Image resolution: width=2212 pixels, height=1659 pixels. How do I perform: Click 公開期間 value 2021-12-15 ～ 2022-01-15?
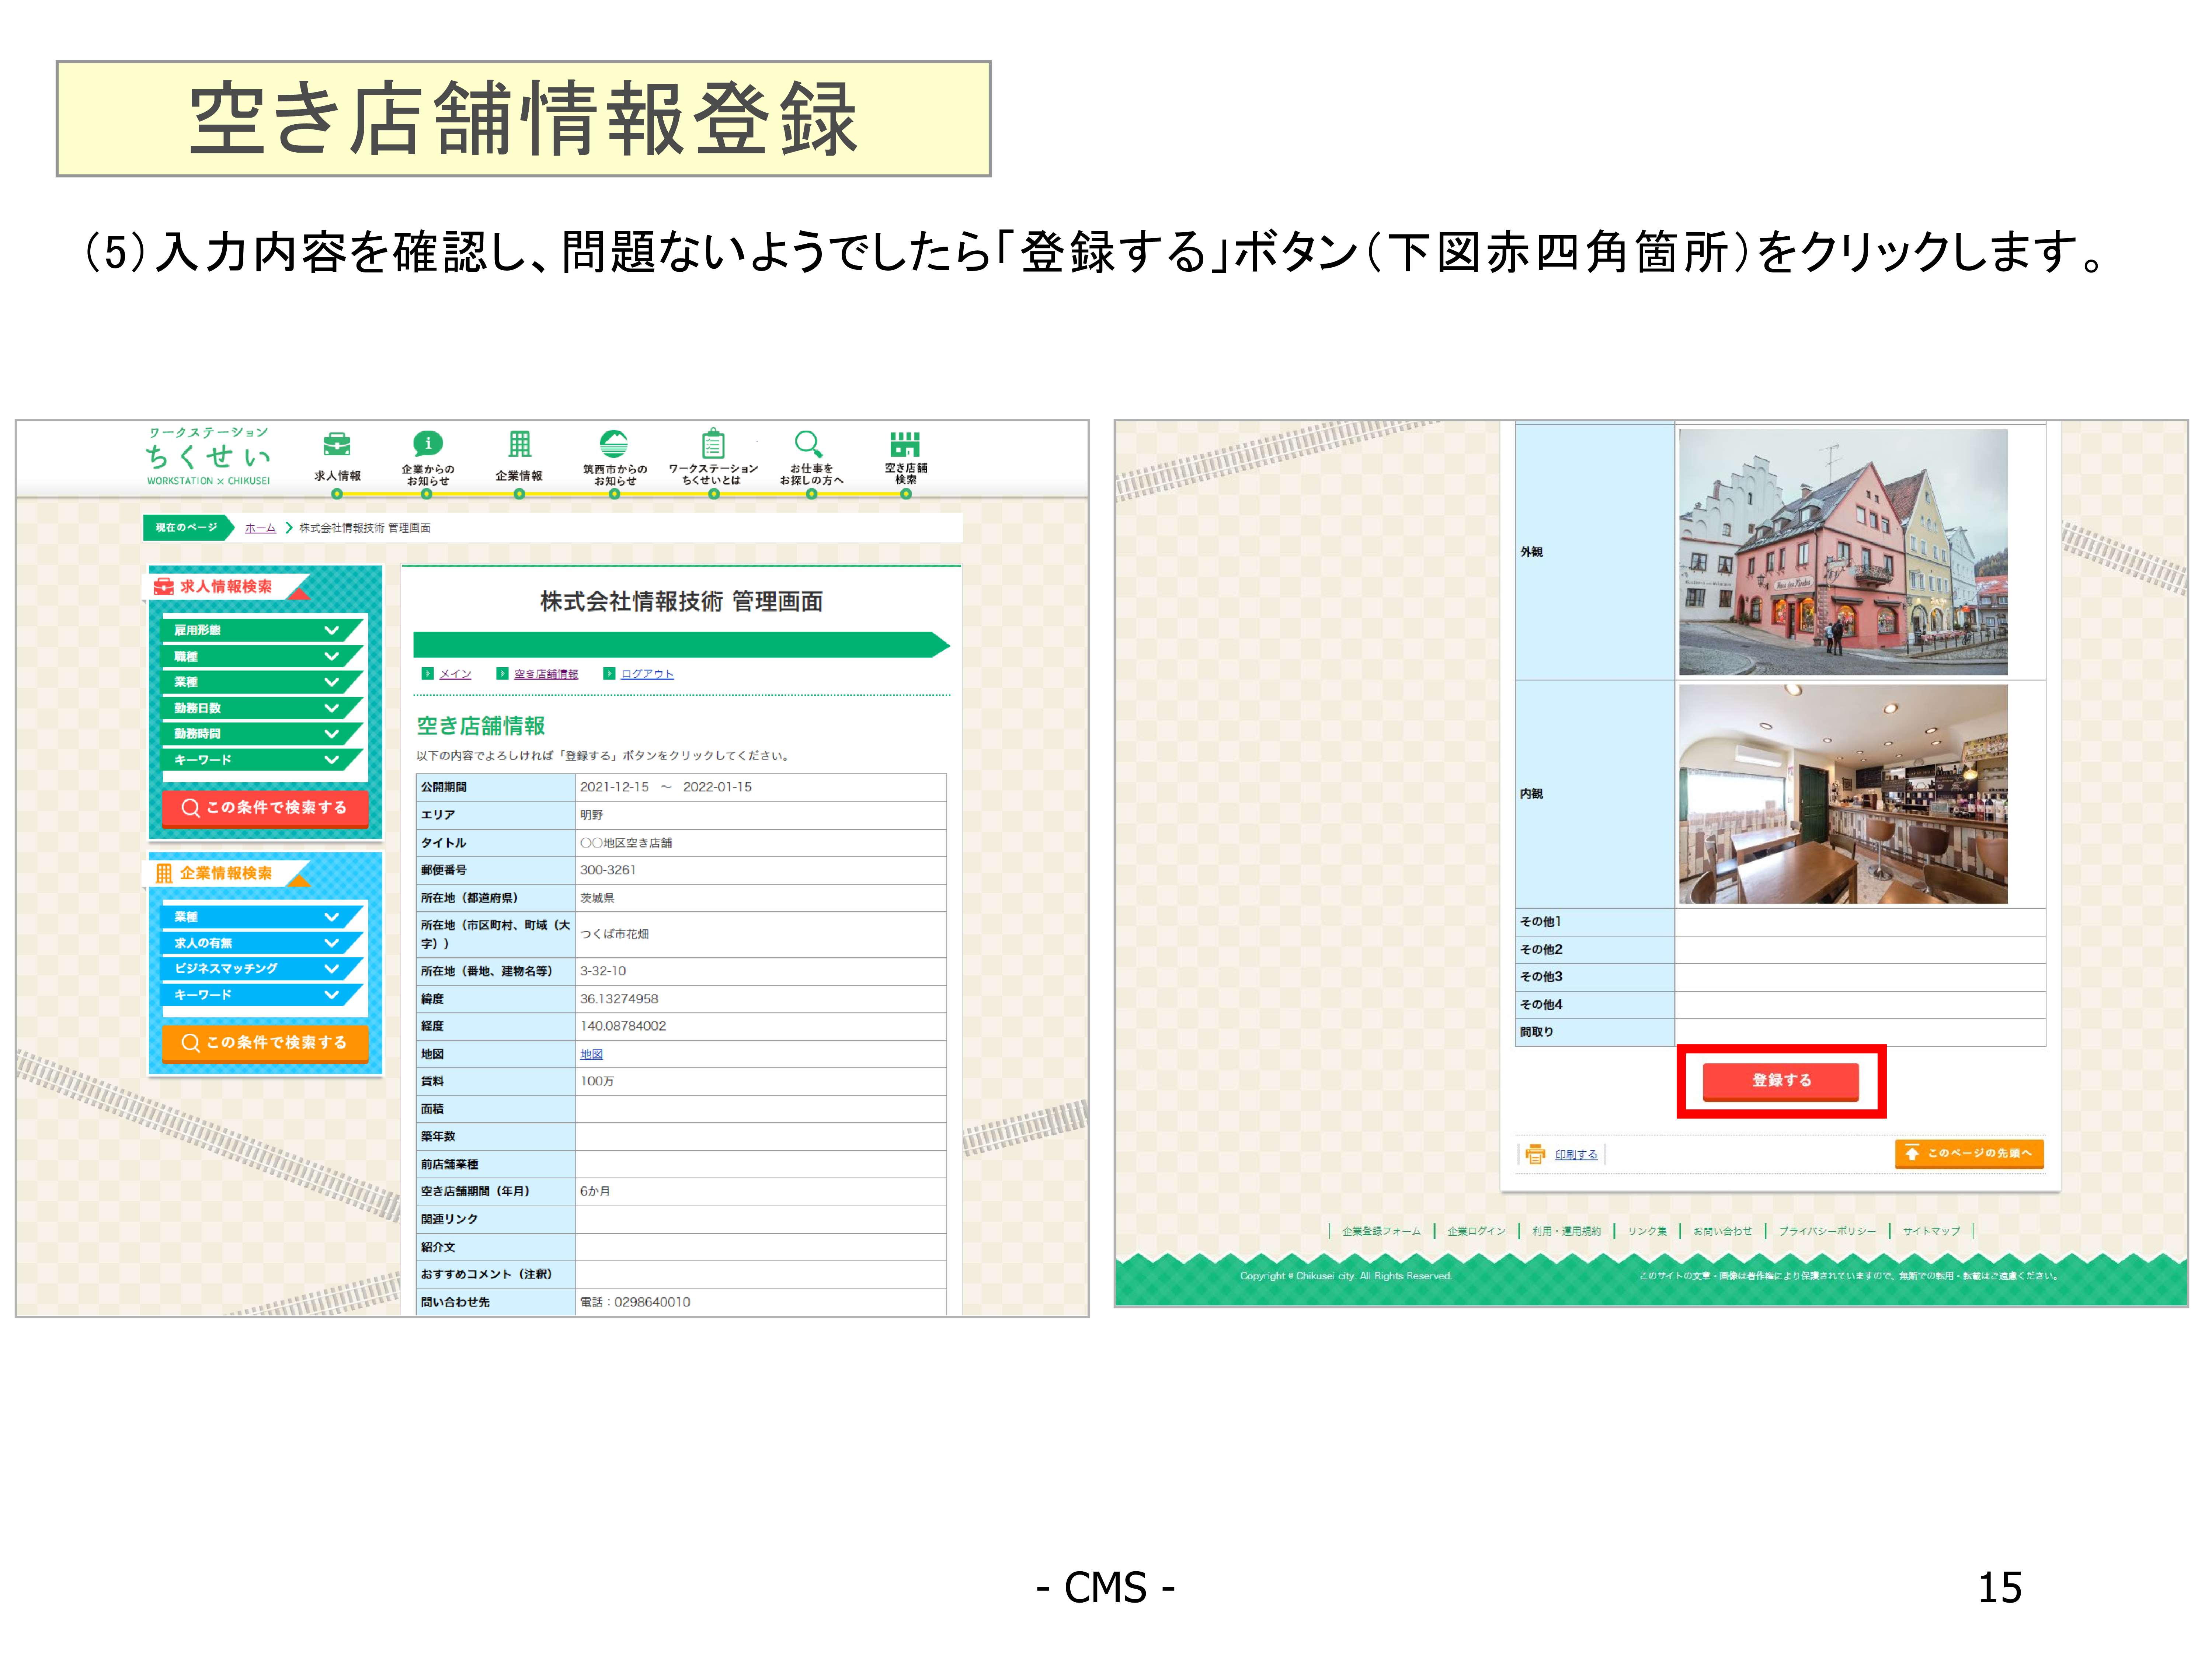(666, 787)
